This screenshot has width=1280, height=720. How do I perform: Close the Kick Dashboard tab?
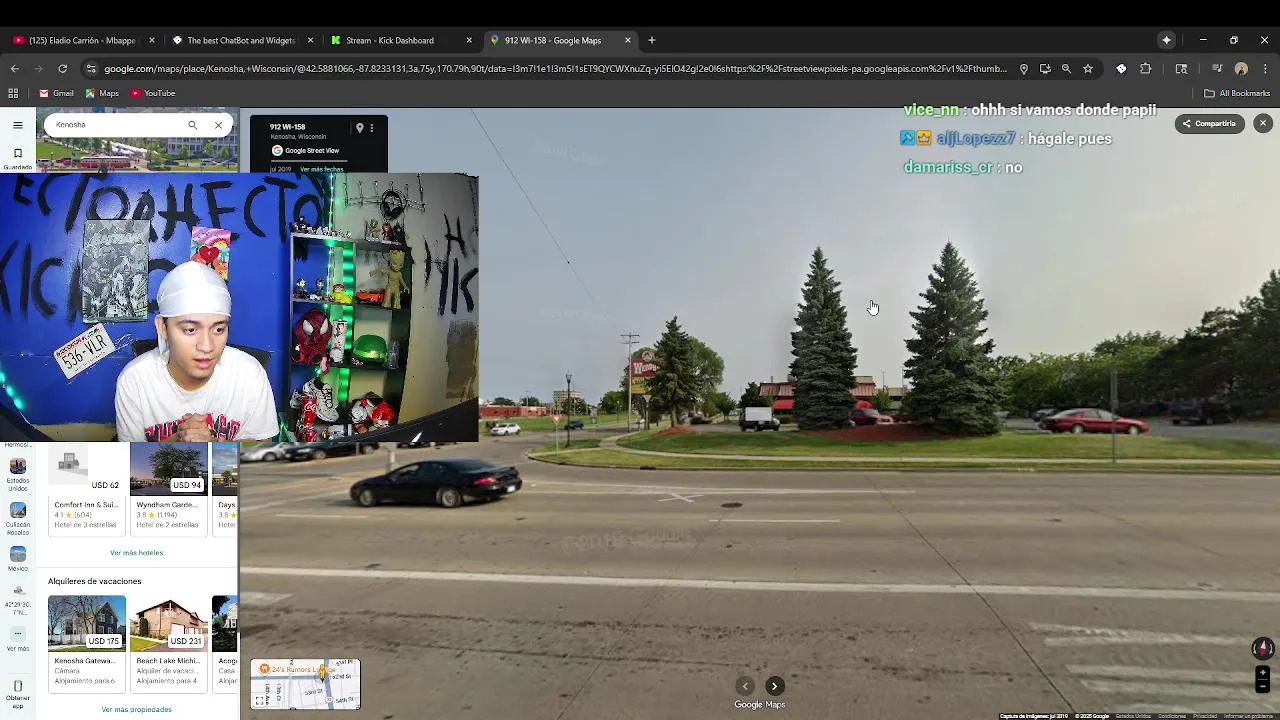coord(469,40)
